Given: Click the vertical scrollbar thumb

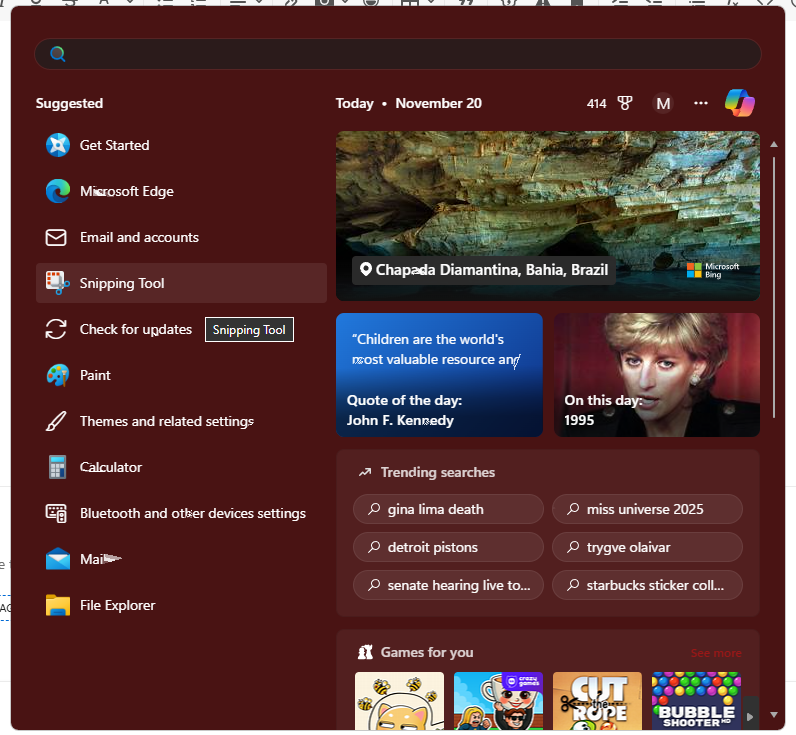Looking at the screenshot, I should click(774, 287).
